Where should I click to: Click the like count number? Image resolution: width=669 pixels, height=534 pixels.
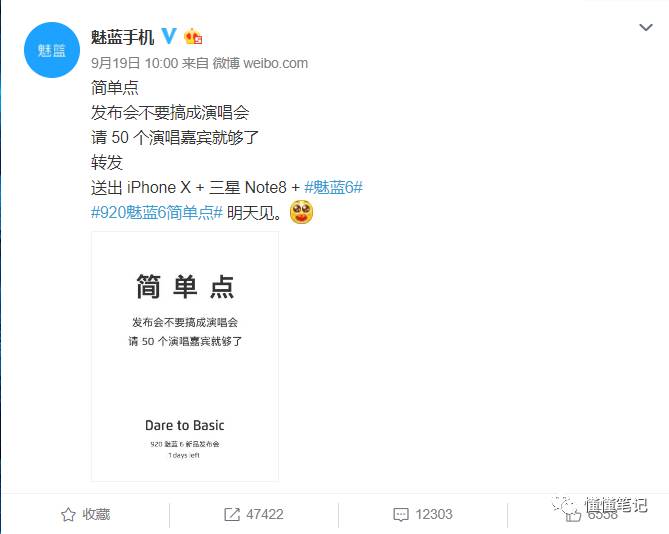602,514
